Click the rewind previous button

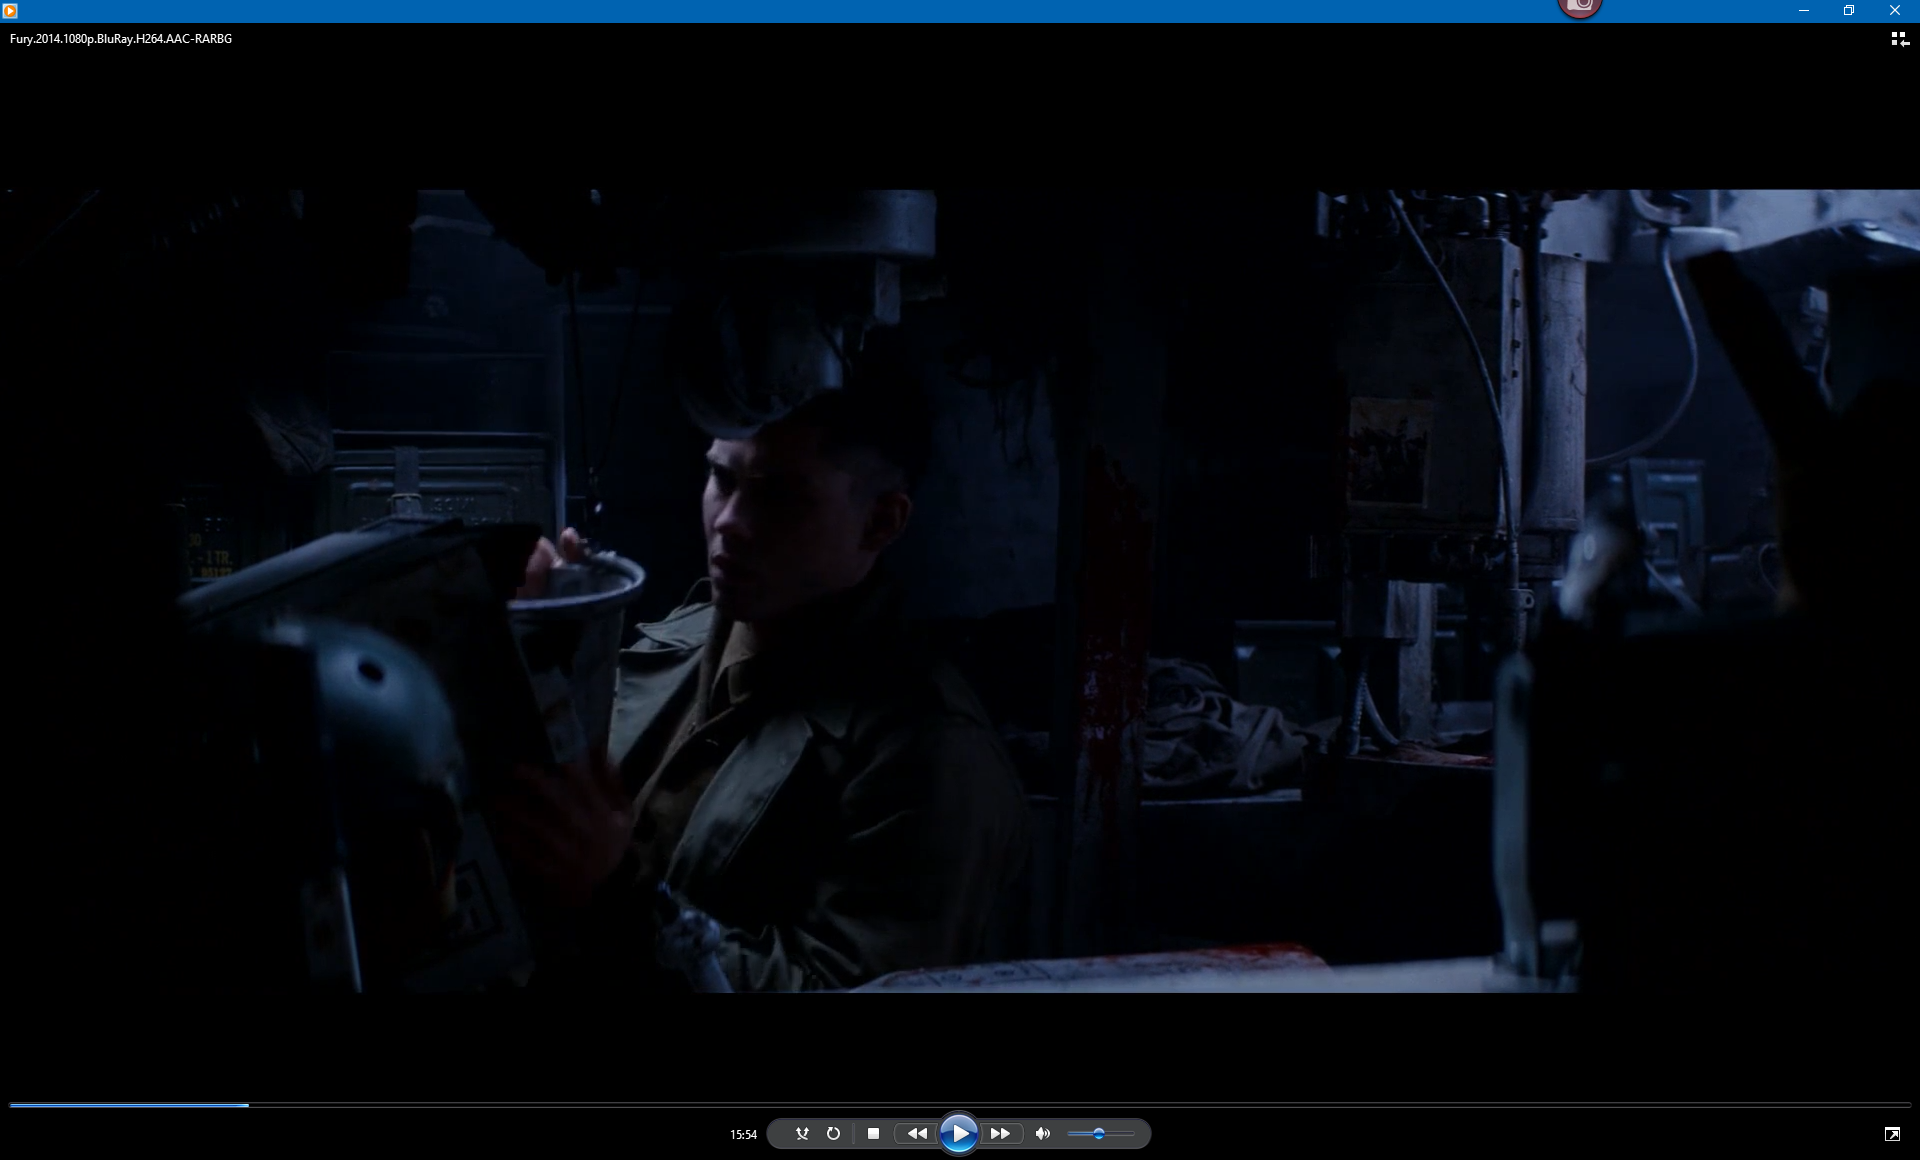point(916,1133)
